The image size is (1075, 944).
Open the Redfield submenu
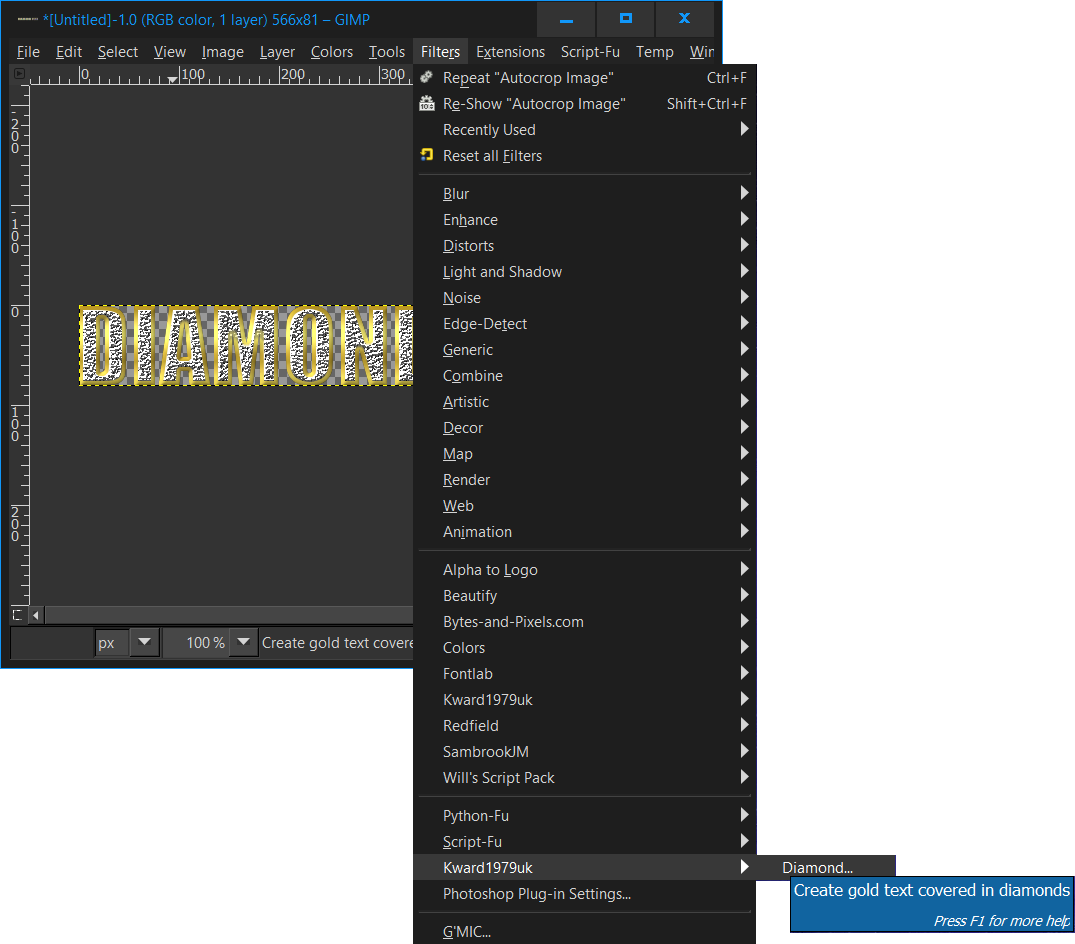click(x=584, y=726)
